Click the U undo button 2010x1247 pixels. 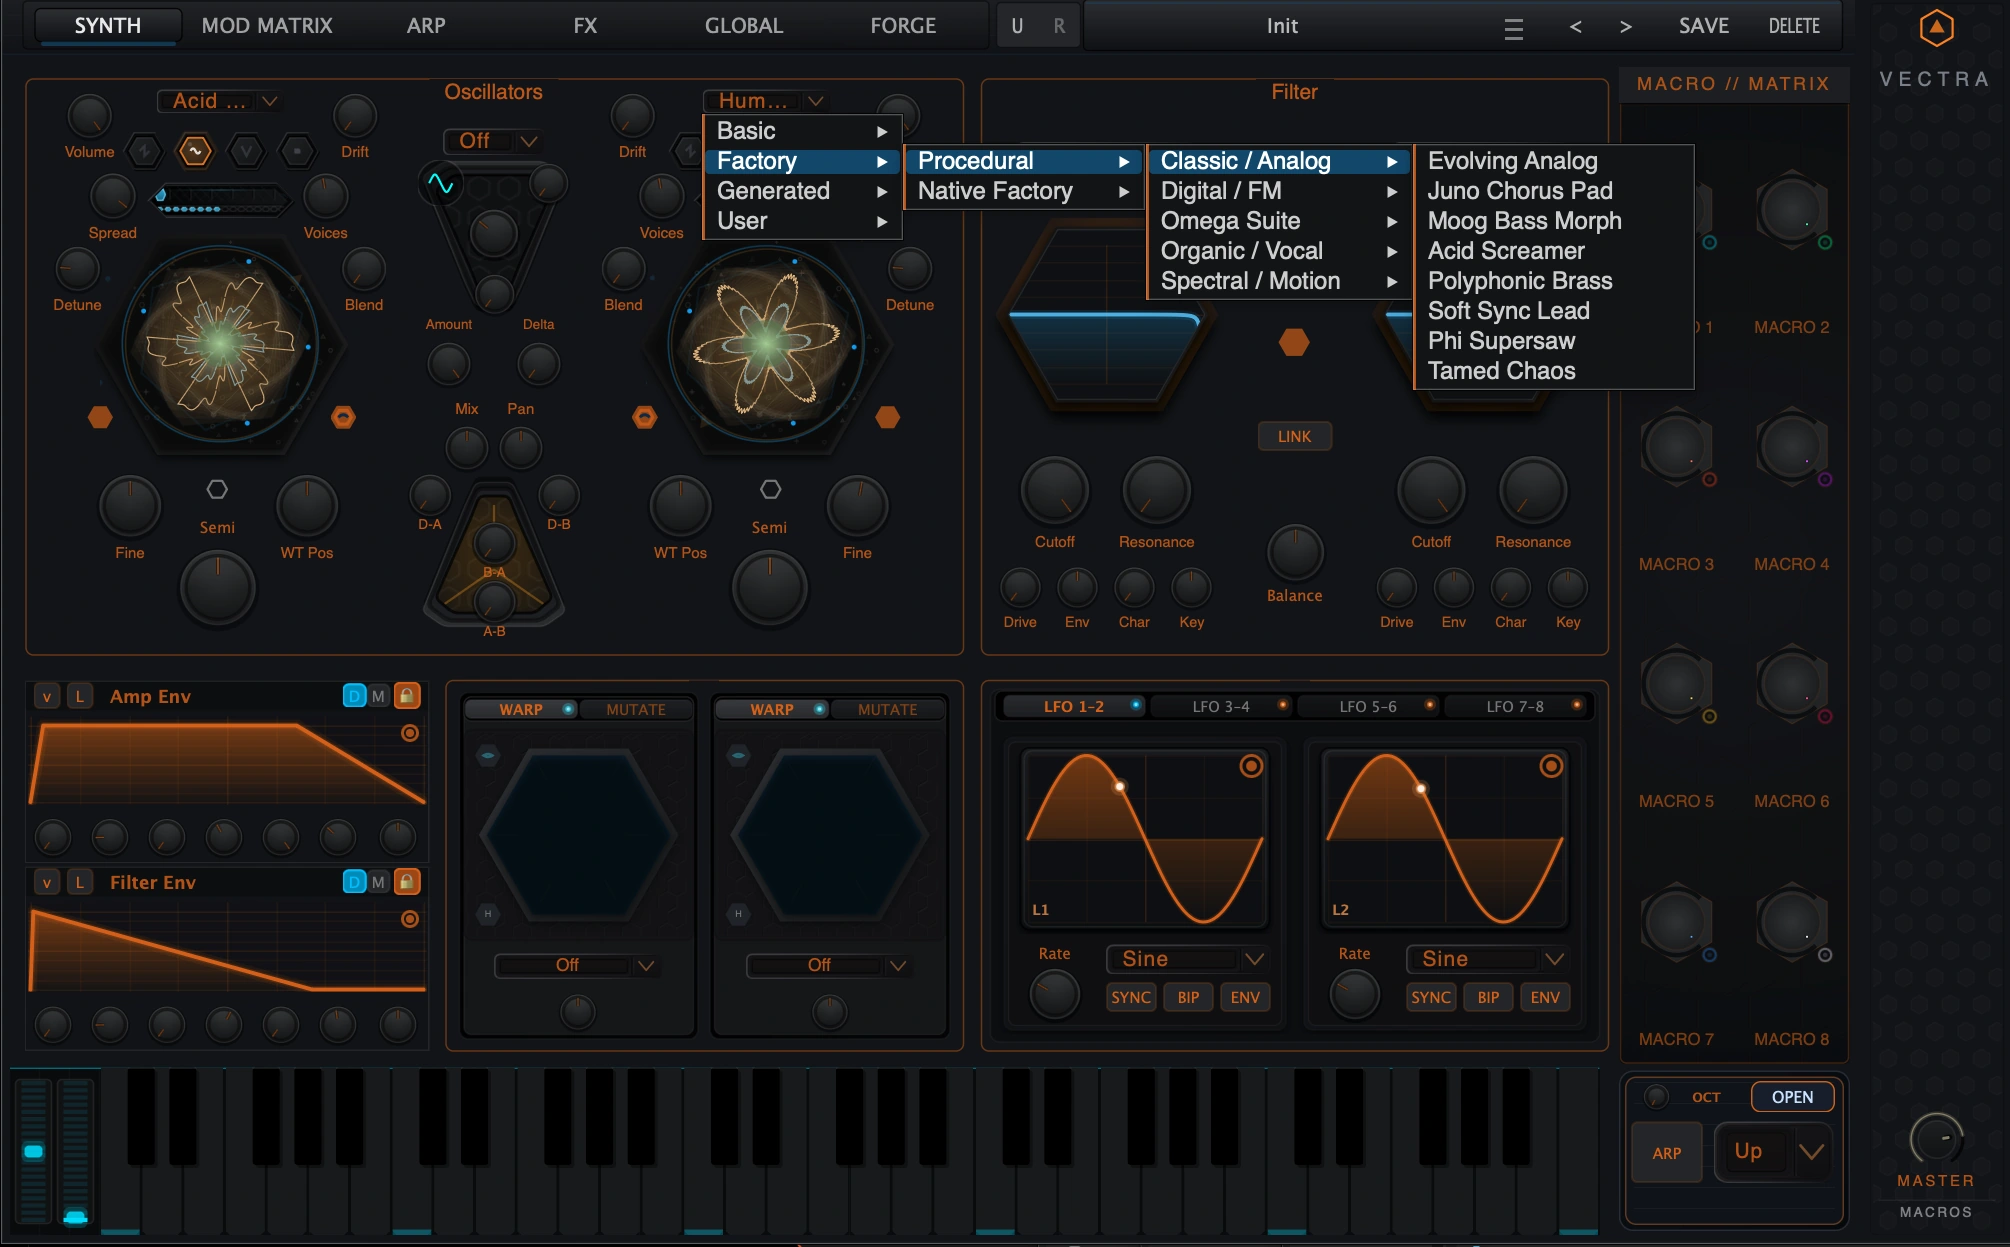tap(1017, 26)
